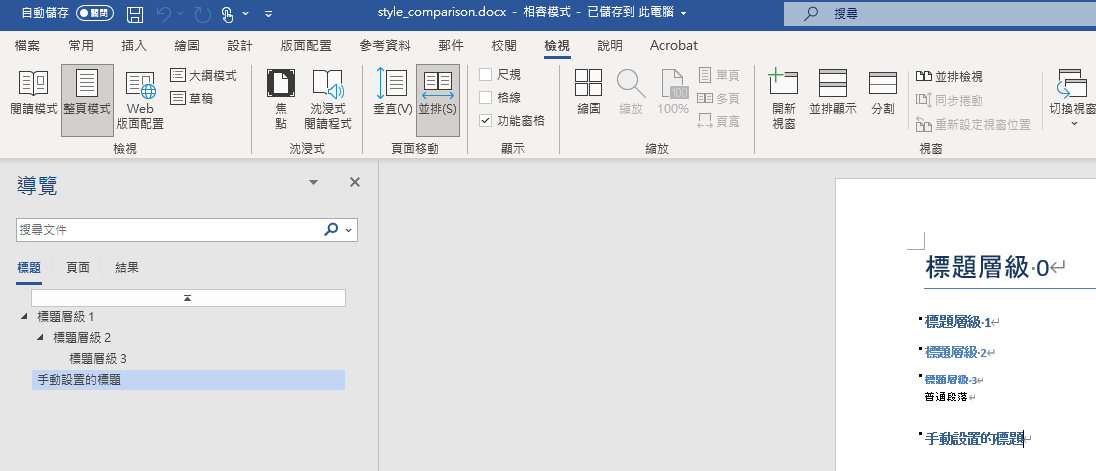Click 並排檢視 (View Side by Side)
Screen dimensions: 1096x471
click(x=949, y=77)
